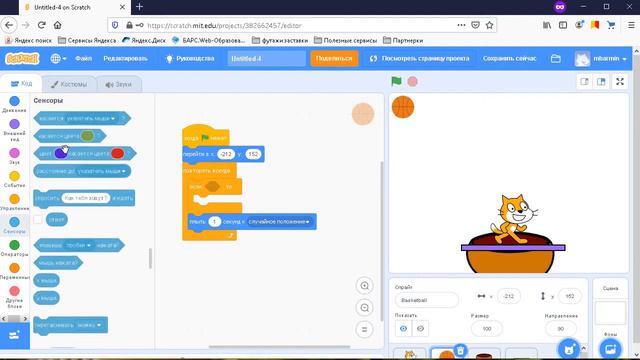The height and width of the screenshot is (360, 640).
Task: Reset workspace zoom to default
Action: [x=364, y=329]
